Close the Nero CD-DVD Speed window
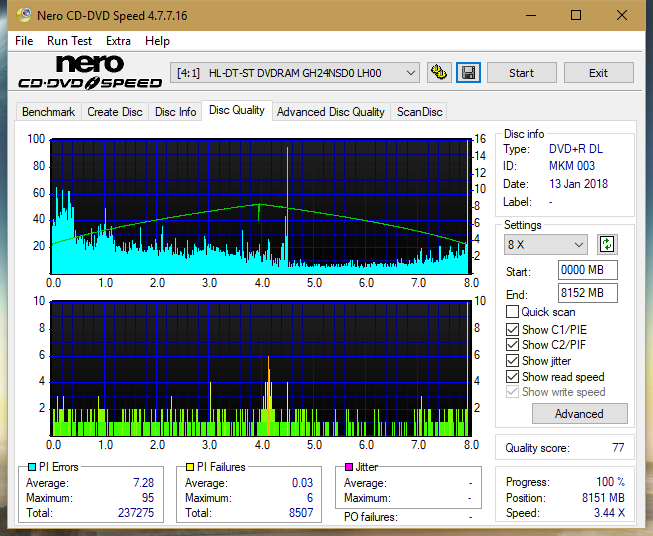The image size is (653, 536). point(622,15)
